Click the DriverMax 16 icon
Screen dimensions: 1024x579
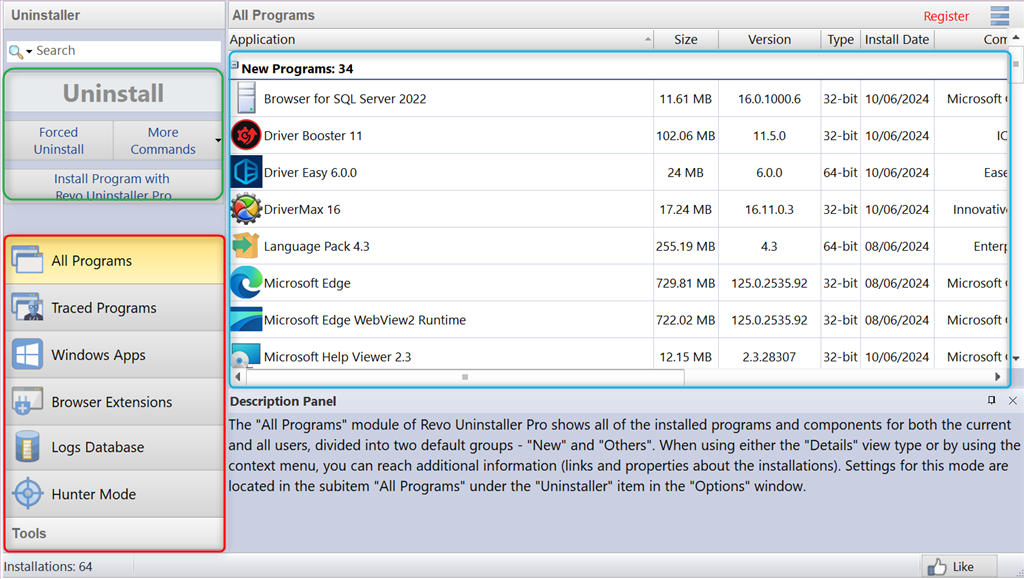(x=246, y=209)
